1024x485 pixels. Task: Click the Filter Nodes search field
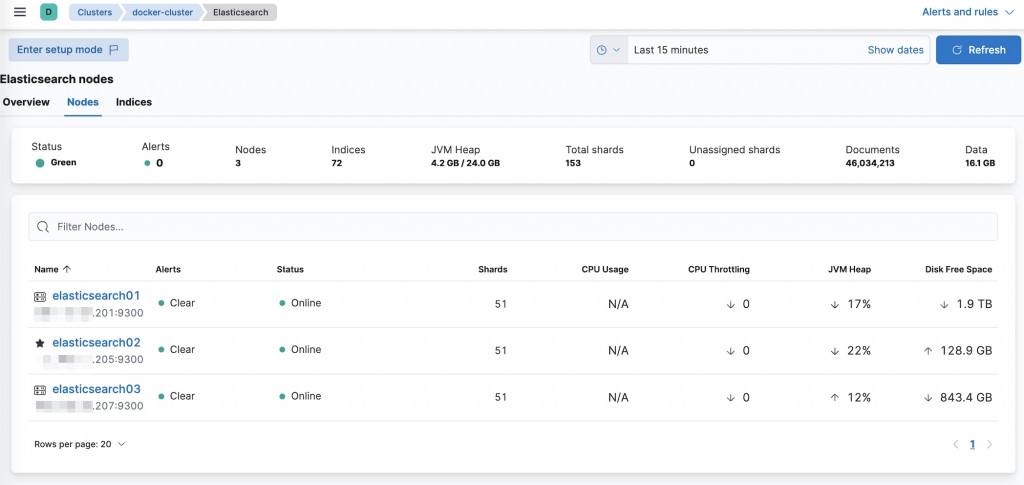click(x=512, y=227)
